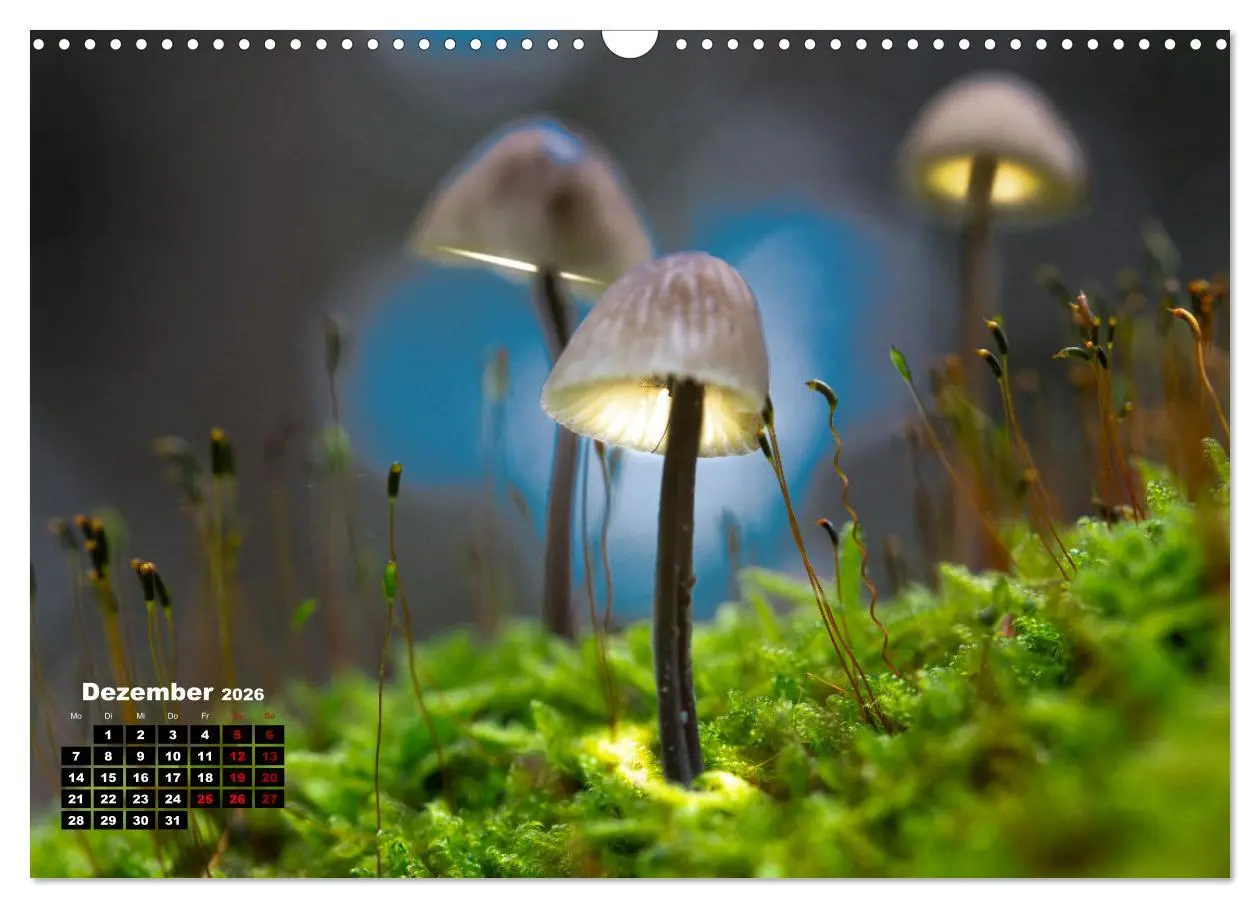The width and height of the screenshot is (1260, 908).
Task: Choose red date 20 in the calendar
Action: point(269,777)
